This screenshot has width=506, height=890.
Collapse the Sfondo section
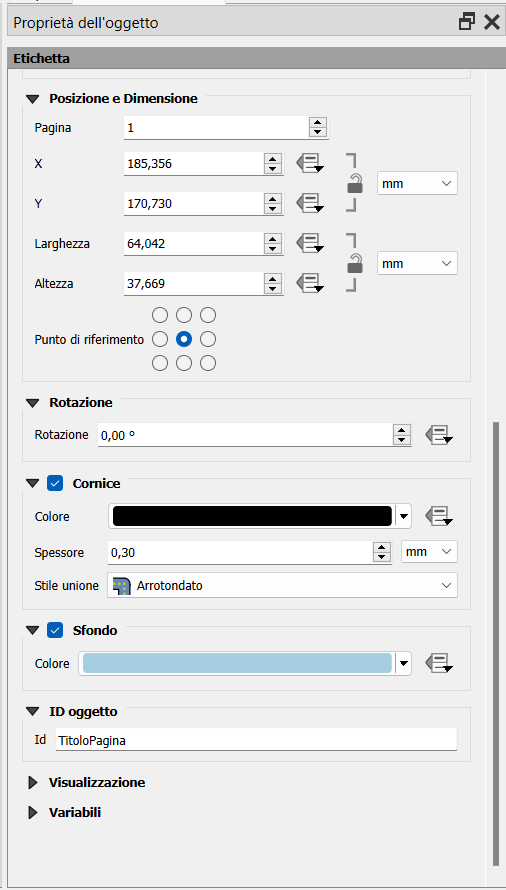click(x=33, y=631)
